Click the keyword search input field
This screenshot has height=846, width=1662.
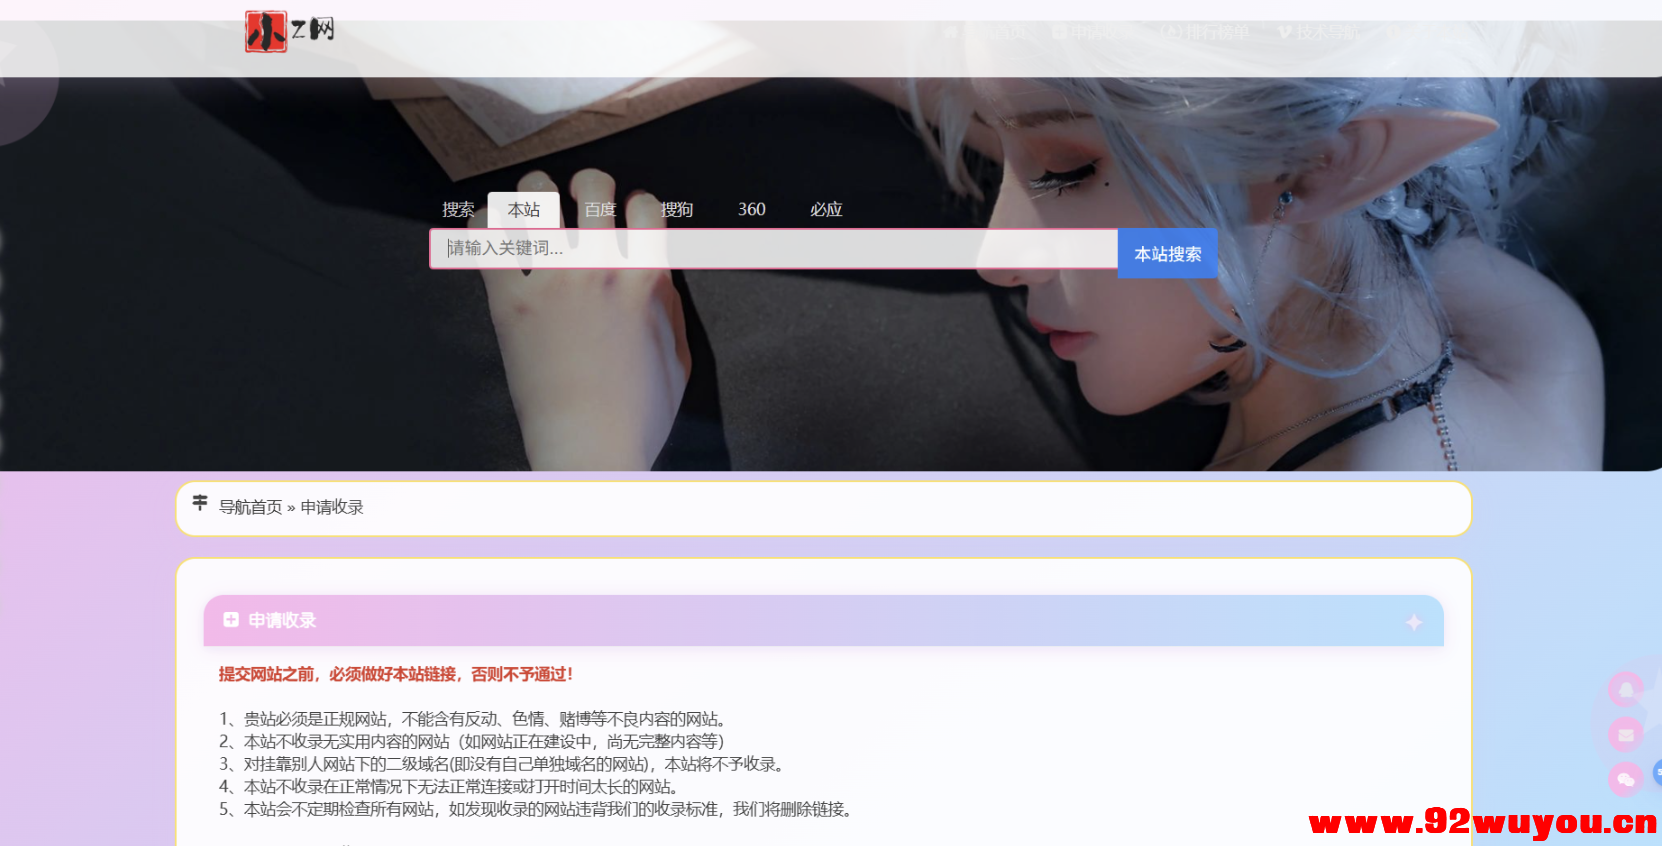(773, 249)
